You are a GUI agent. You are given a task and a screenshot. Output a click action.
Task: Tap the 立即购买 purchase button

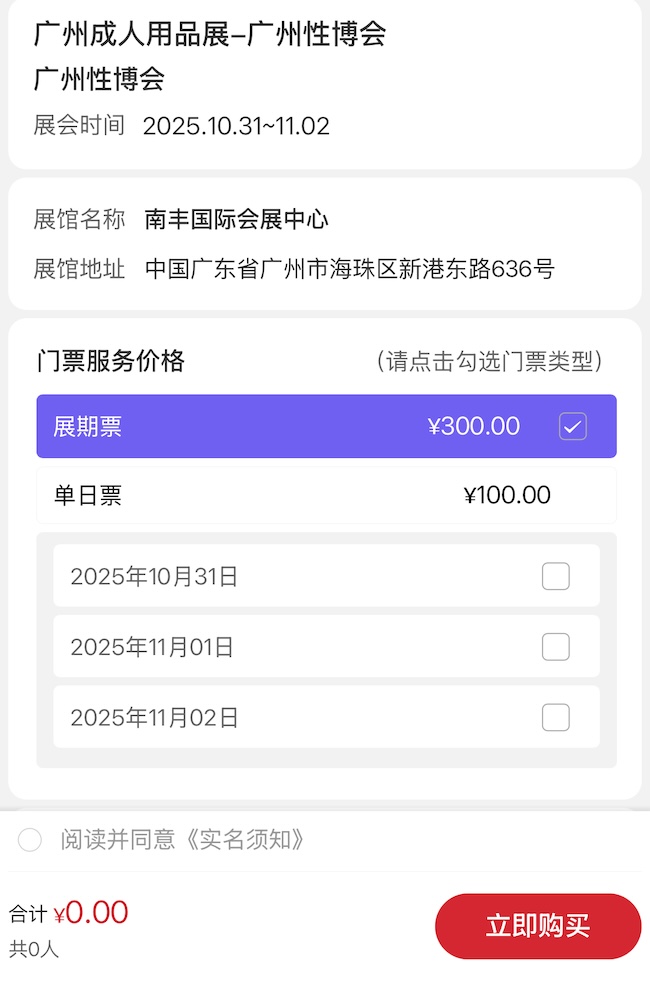[538, 926]
